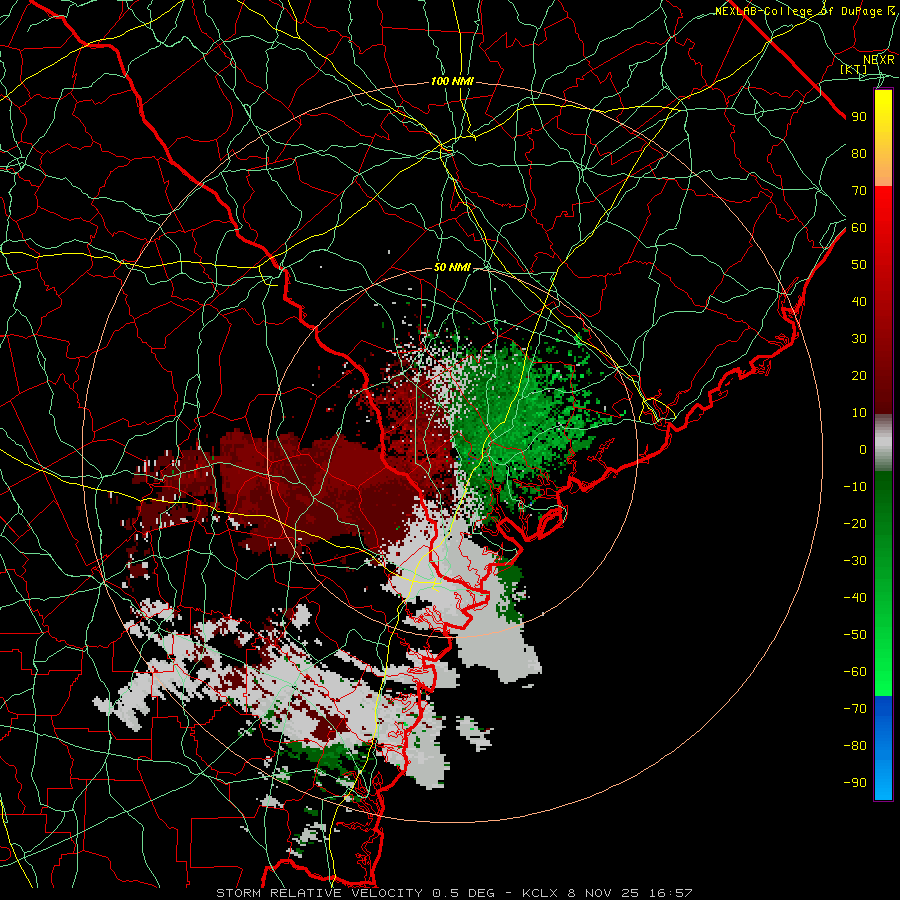
Task: Click the 90 value on velocity scale
Action: 859,117
